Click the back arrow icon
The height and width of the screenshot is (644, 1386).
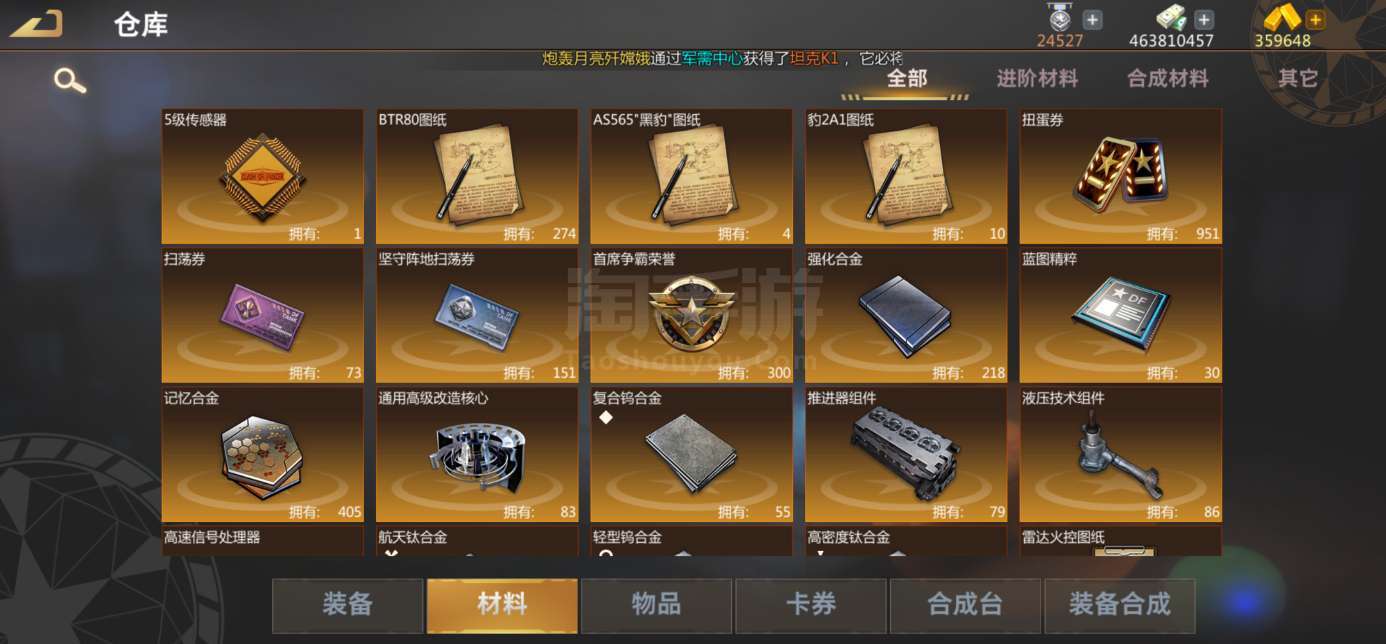click(x=36, y=23)
